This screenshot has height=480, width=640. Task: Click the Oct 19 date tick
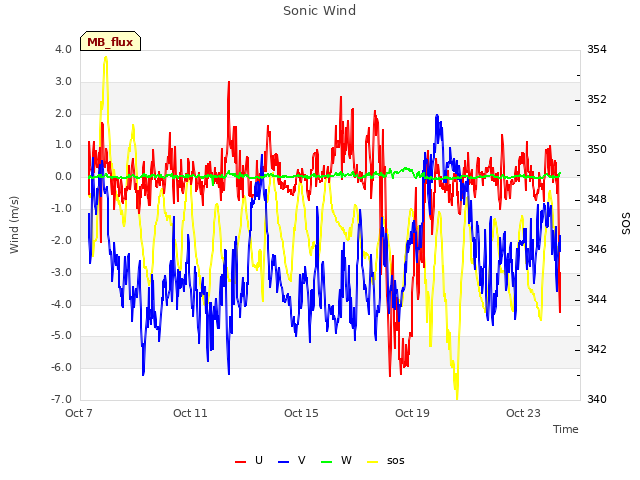pyautogui.click(x=412, y=413)
